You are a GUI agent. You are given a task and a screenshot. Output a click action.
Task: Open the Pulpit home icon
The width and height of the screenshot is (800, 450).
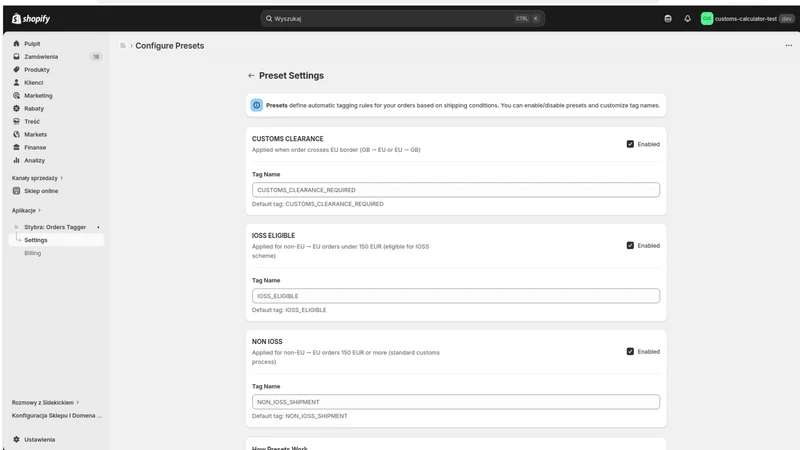(16, 43)
